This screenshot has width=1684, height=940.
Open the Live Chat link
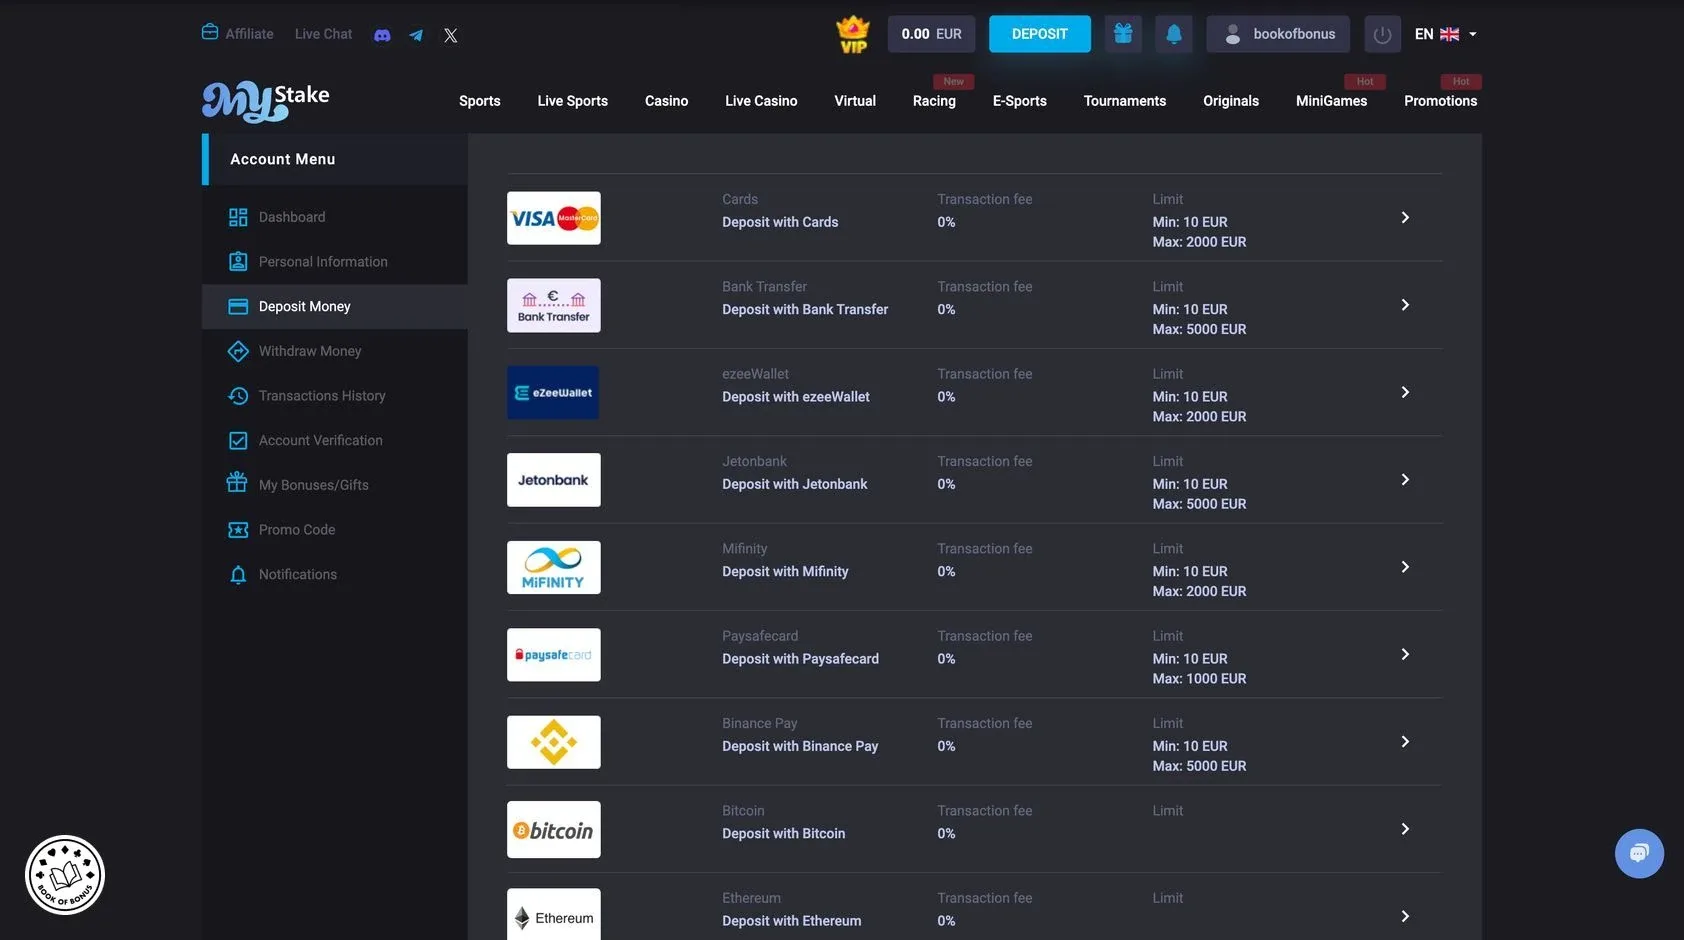pyautogui.click(x=324, y=34)
